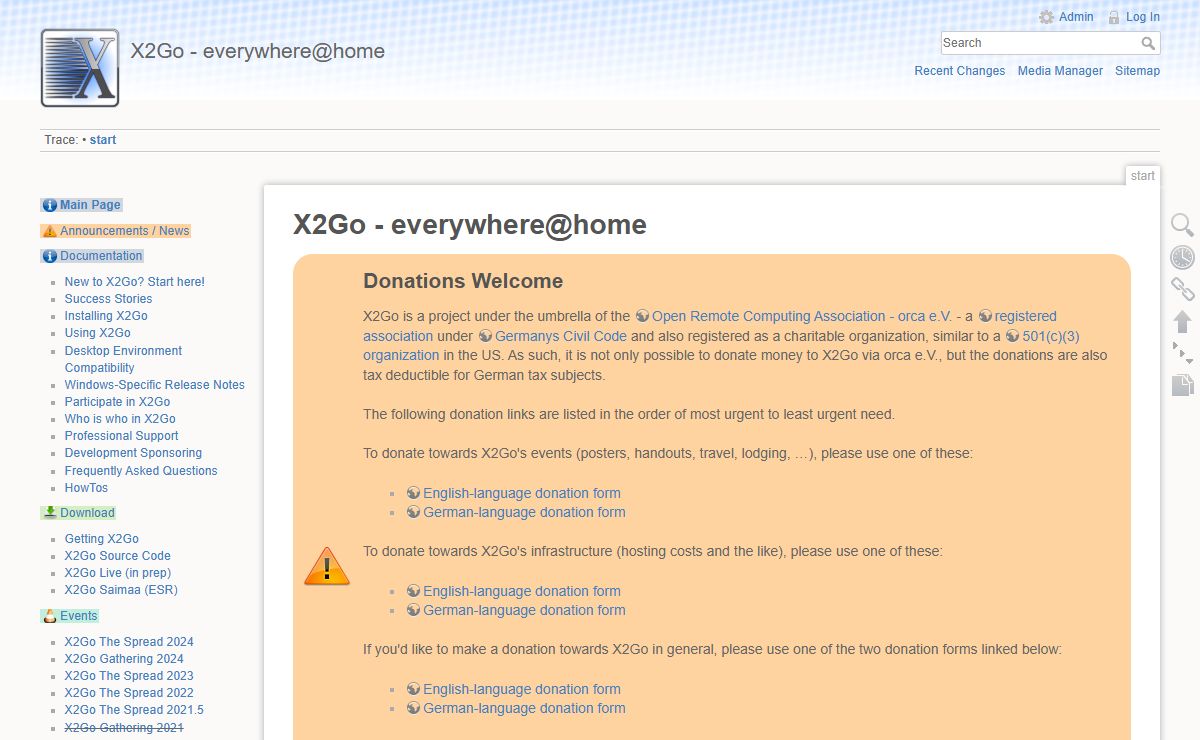Open X2Go Source Code

[118, 556]
